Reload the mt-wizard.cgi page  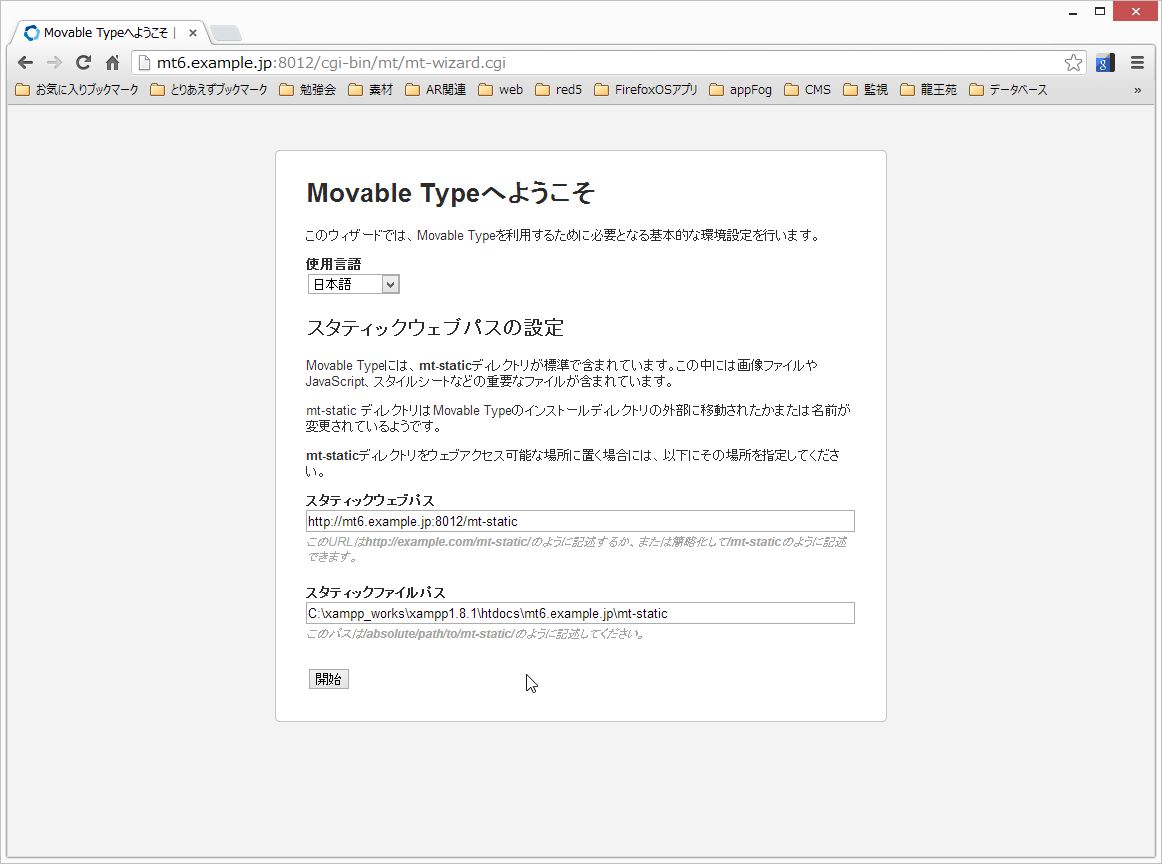pos(84,63)
